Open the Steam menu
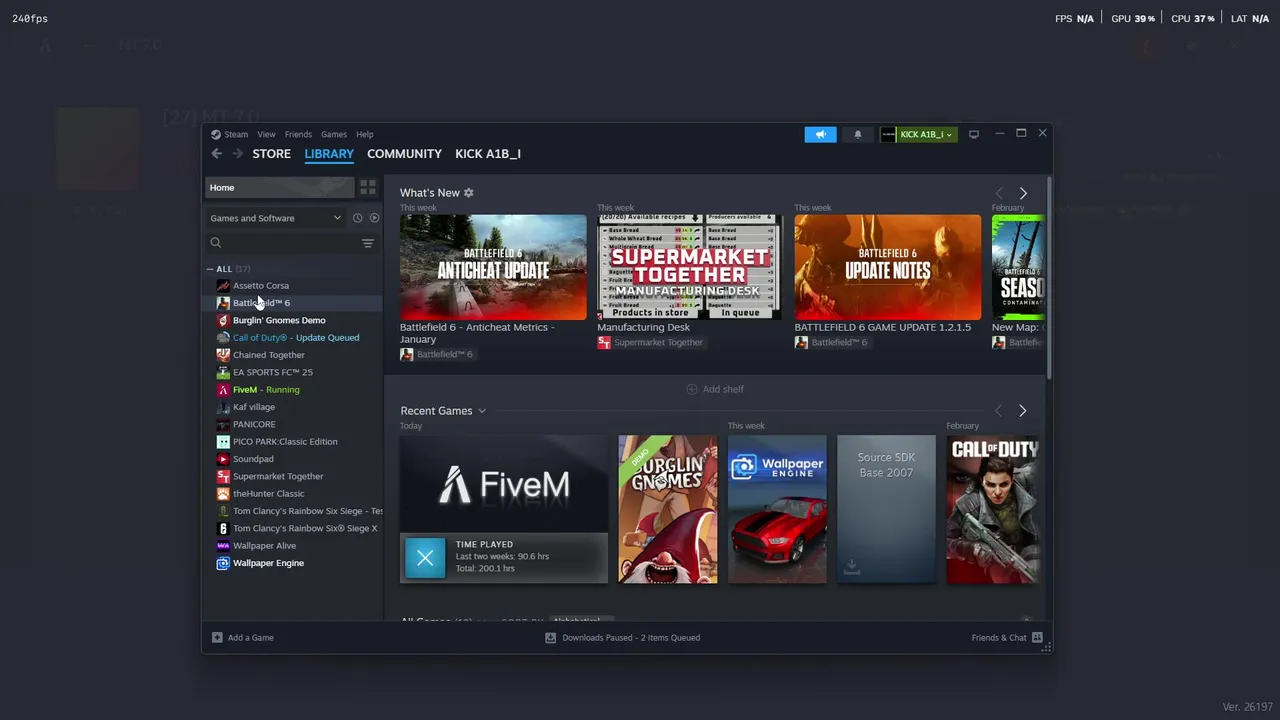Screen dimensions: 1280x720 (x=236, y=134)
